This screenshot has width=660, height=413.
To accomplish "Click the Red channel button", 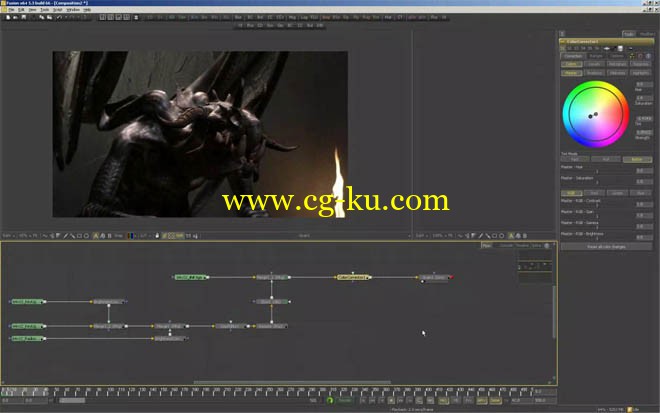I will click(594, 193).
